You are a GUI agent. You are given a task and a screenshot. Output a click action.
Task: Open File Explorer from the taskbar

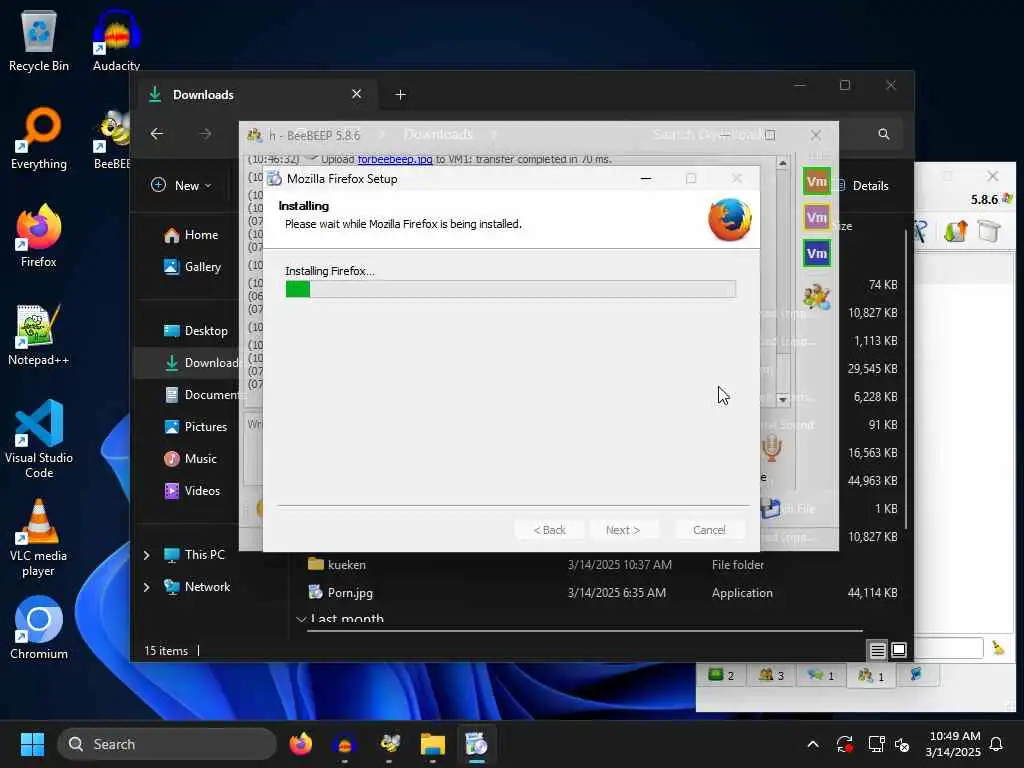click(432, 744)
